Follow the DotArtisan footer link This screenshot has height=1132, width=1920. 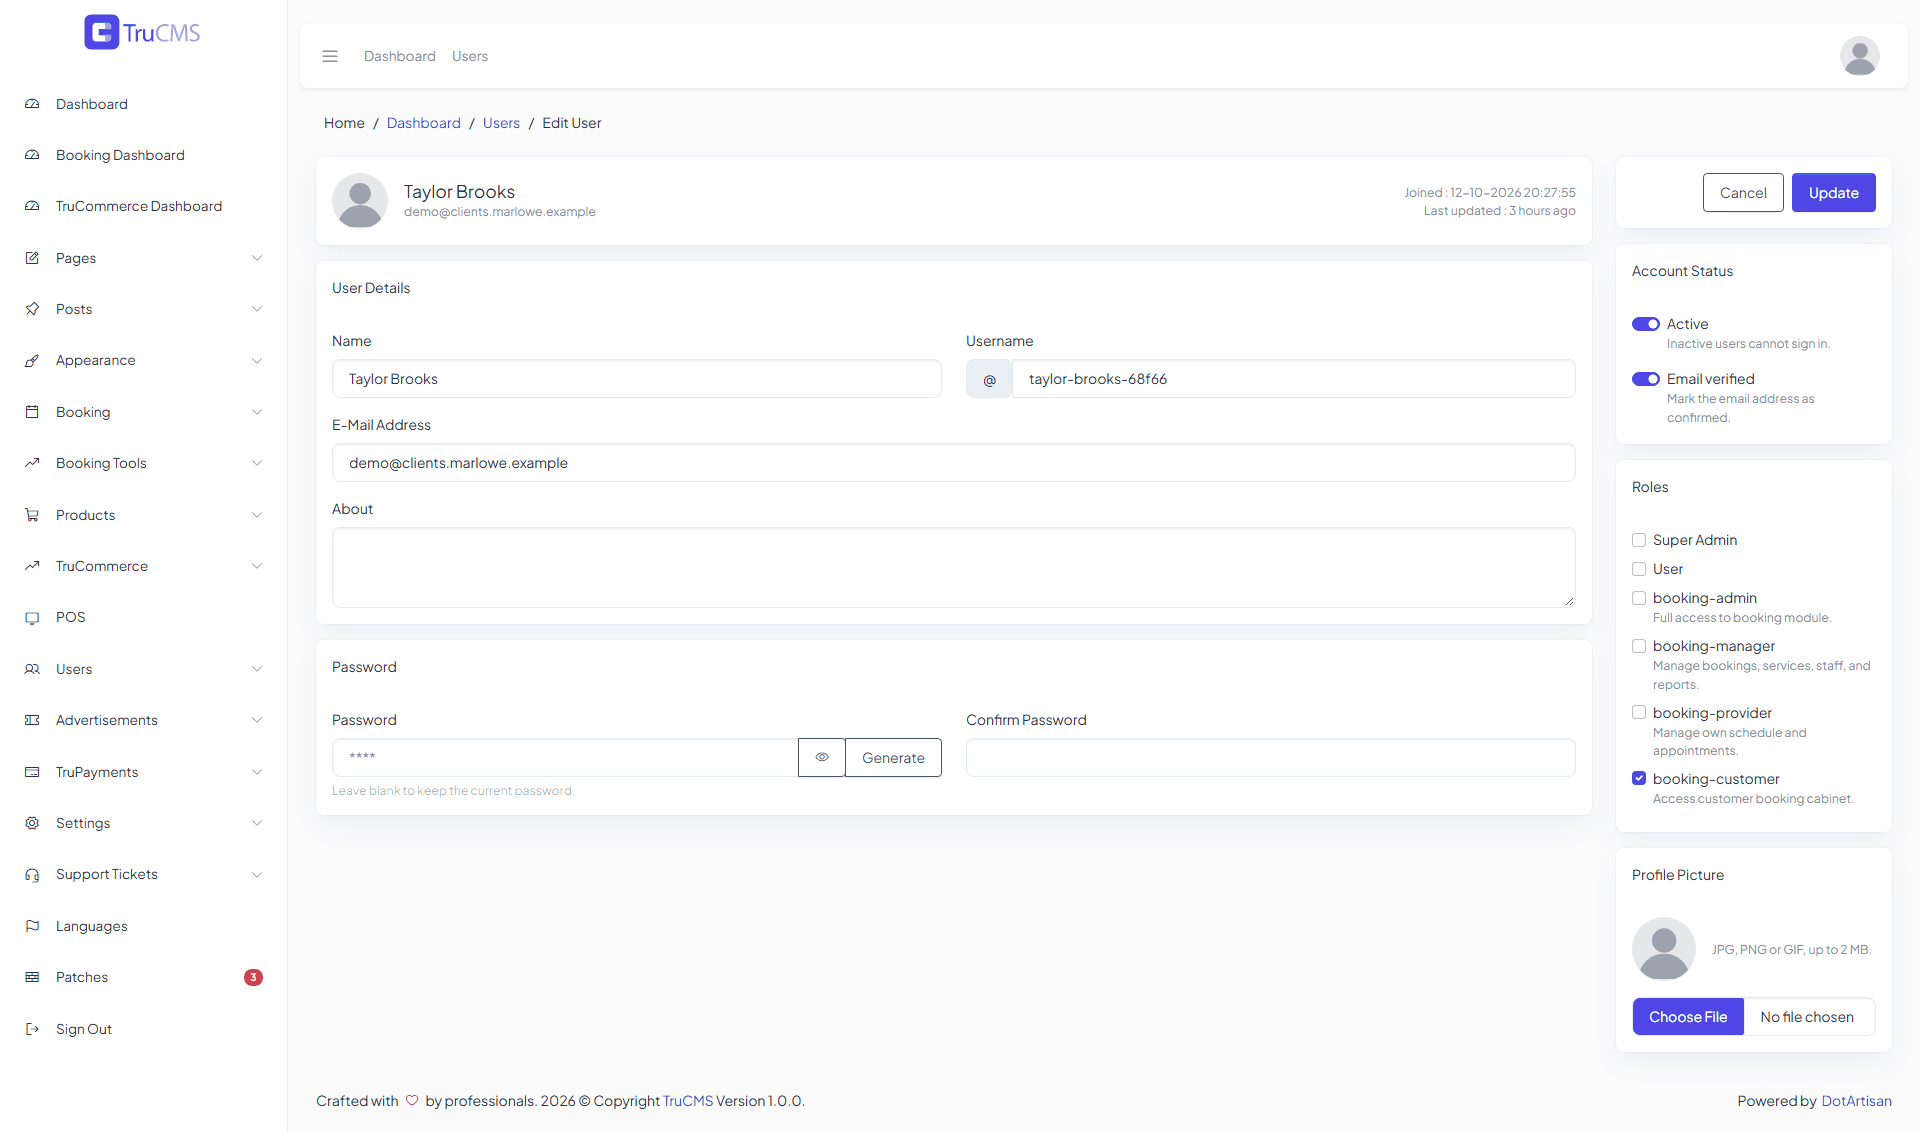click(x=1856, y=1101)
